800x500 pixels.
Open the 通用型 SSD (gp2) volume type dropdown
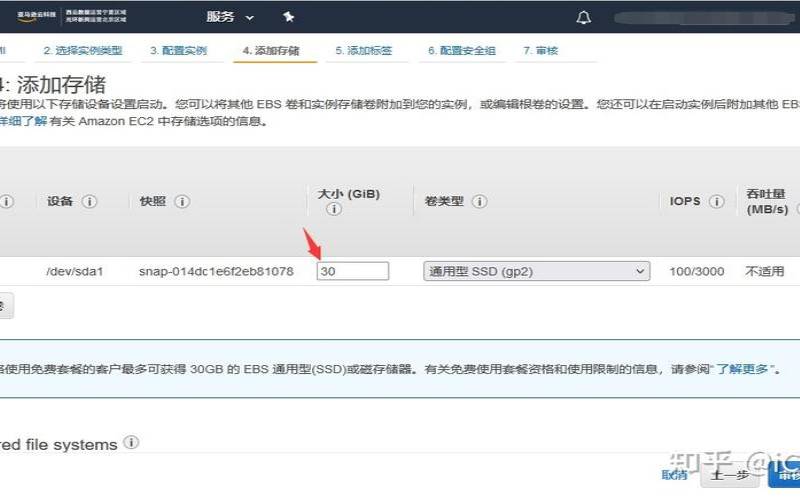pos(536,271)
